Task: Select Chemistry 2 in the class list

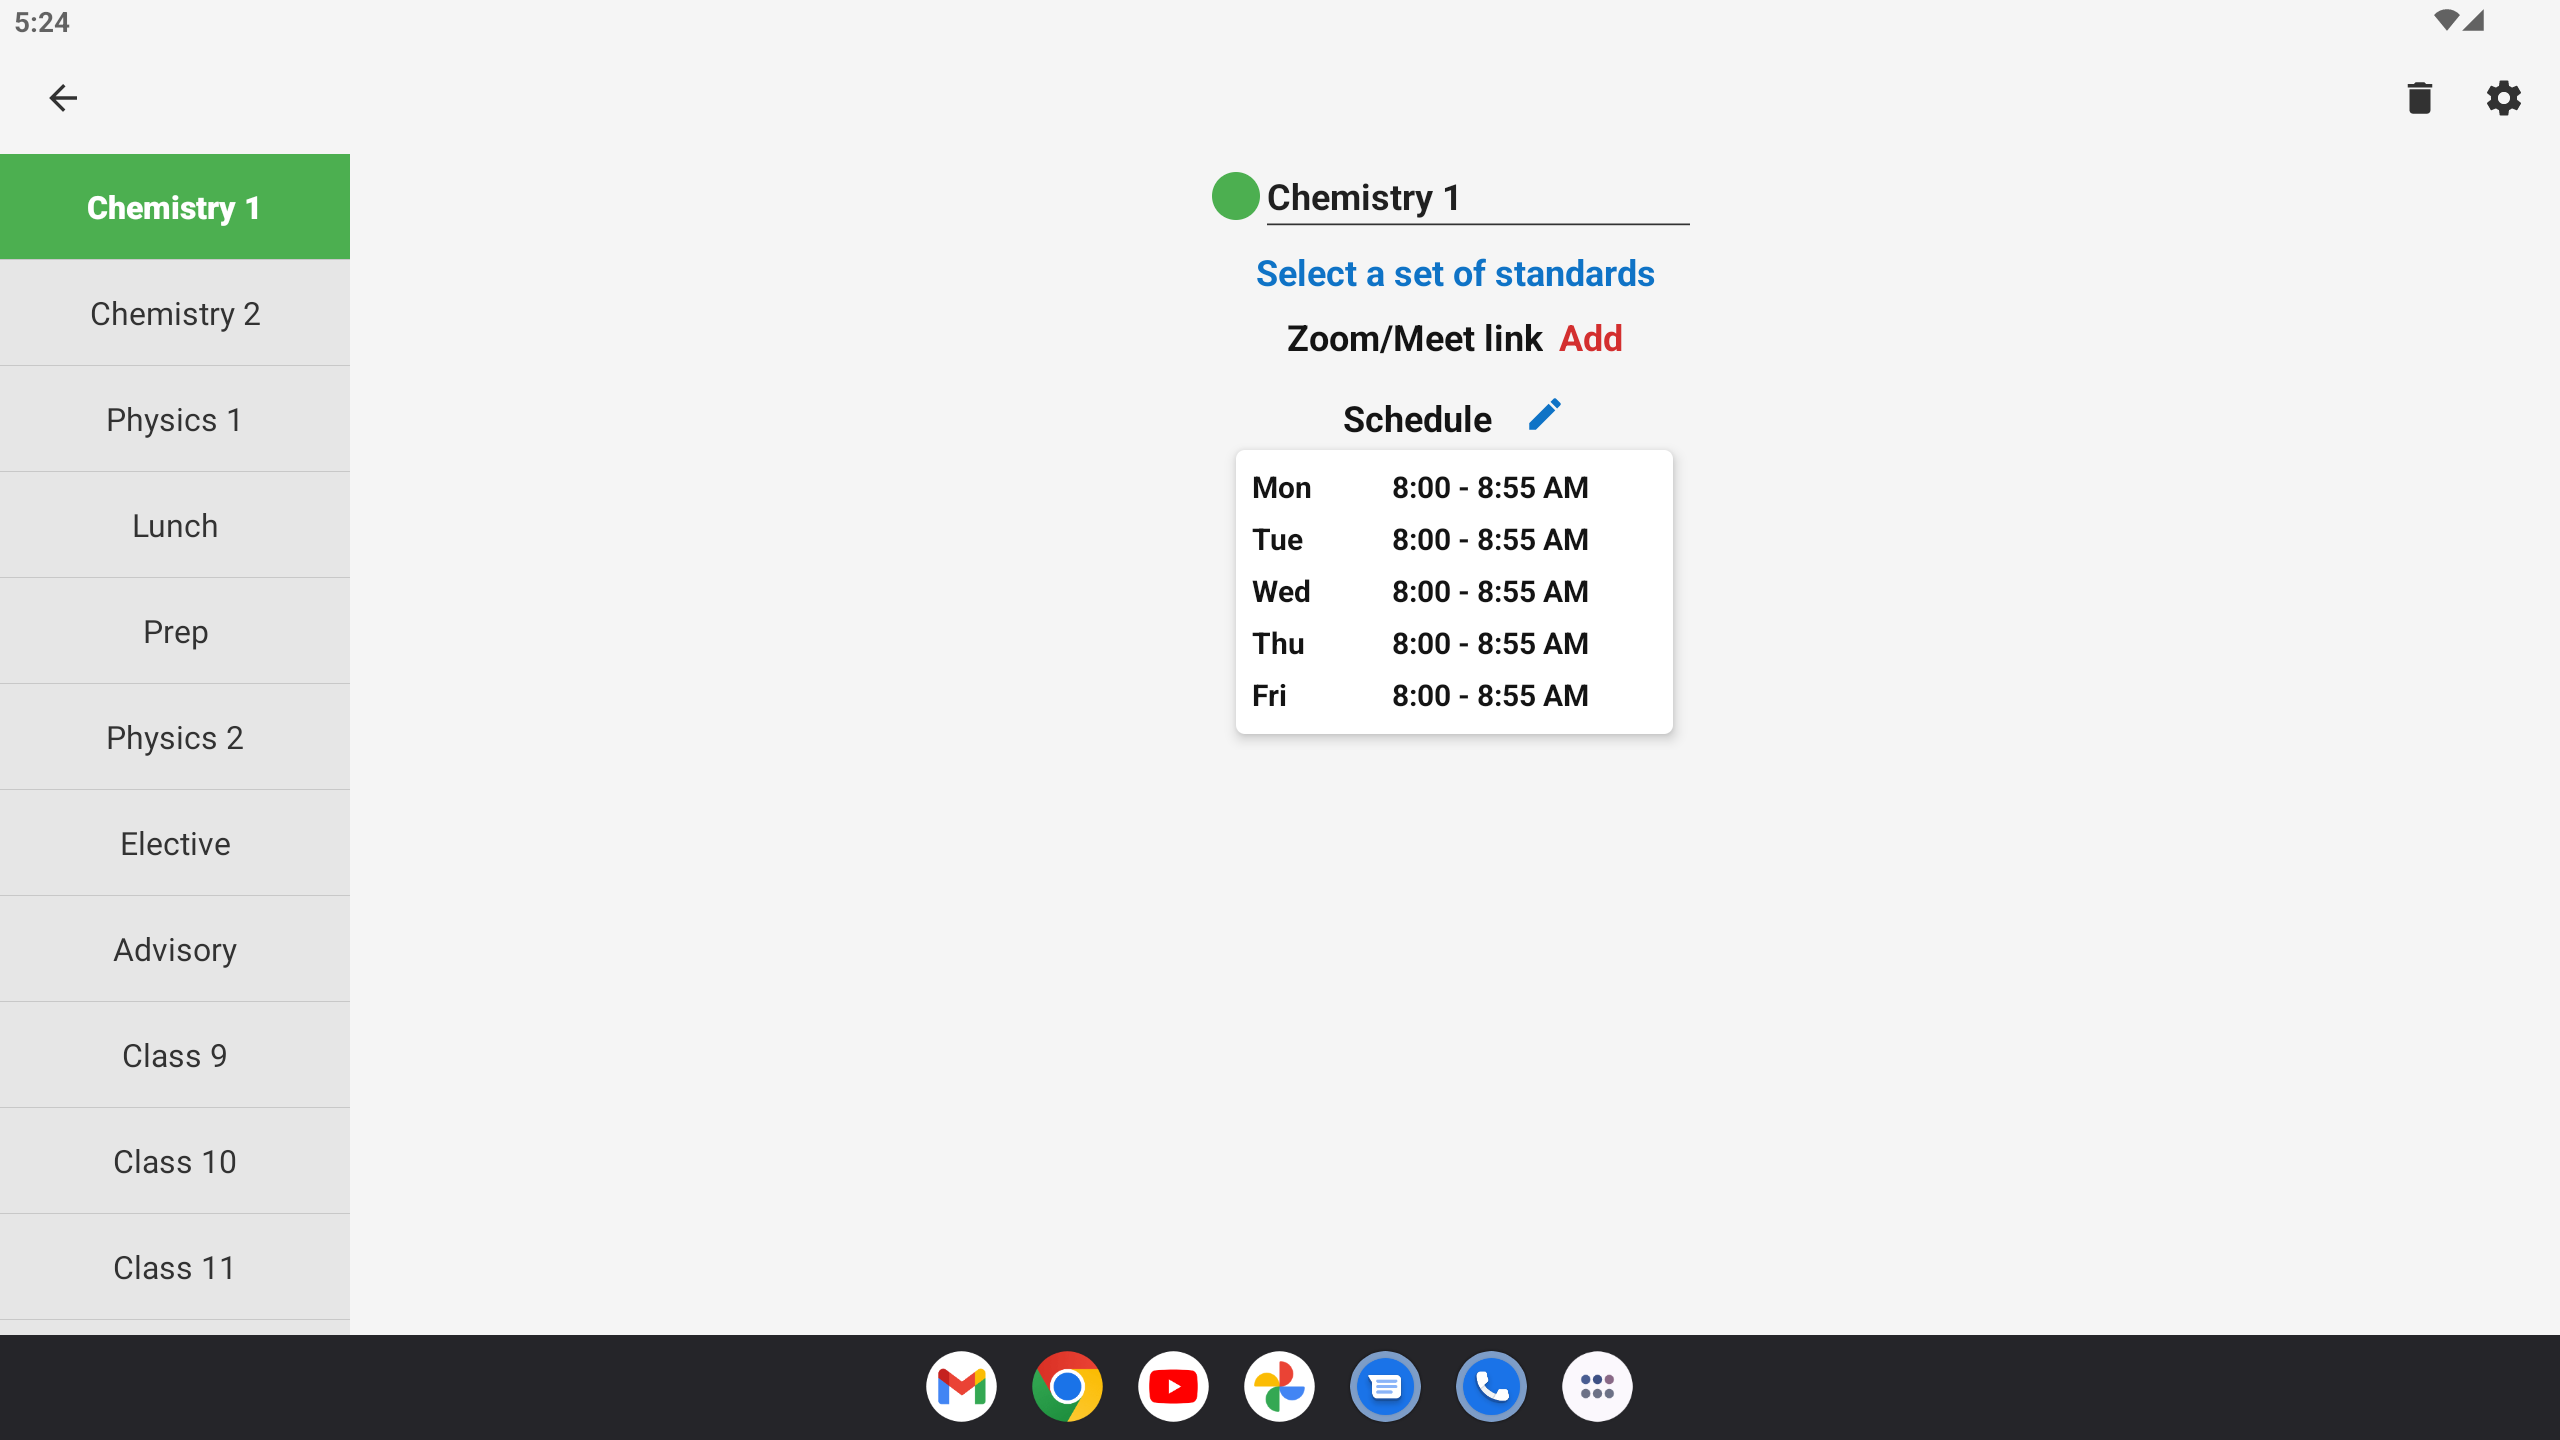Action: pos(175,313)
